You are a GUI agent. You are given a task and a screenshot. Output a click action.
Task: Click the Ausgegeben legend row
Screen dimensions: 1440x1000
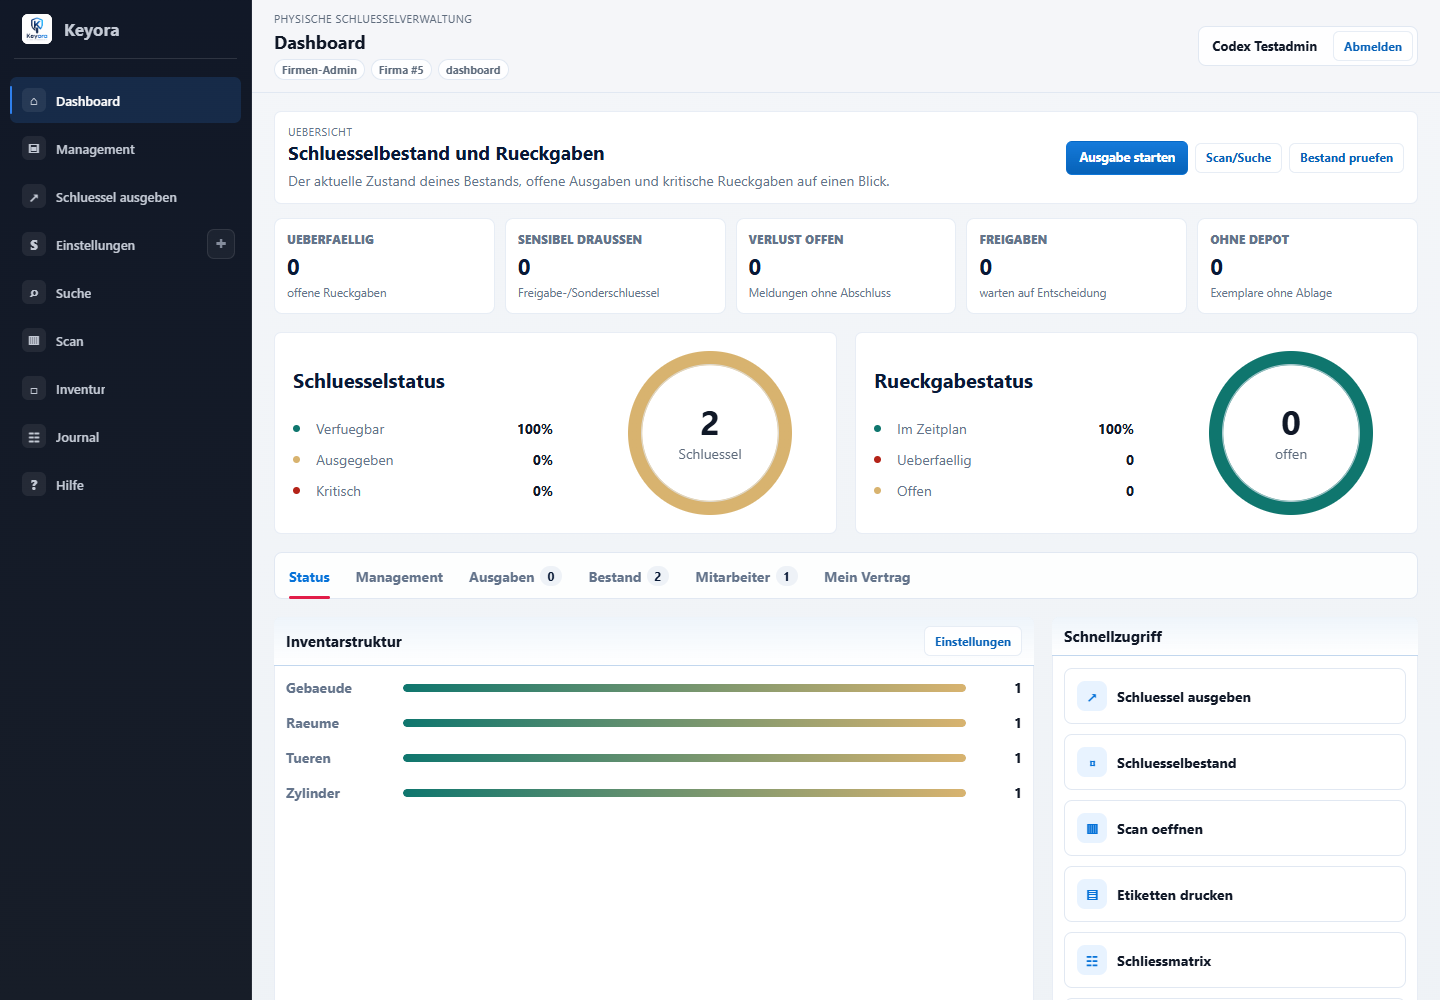coord(423,460)
